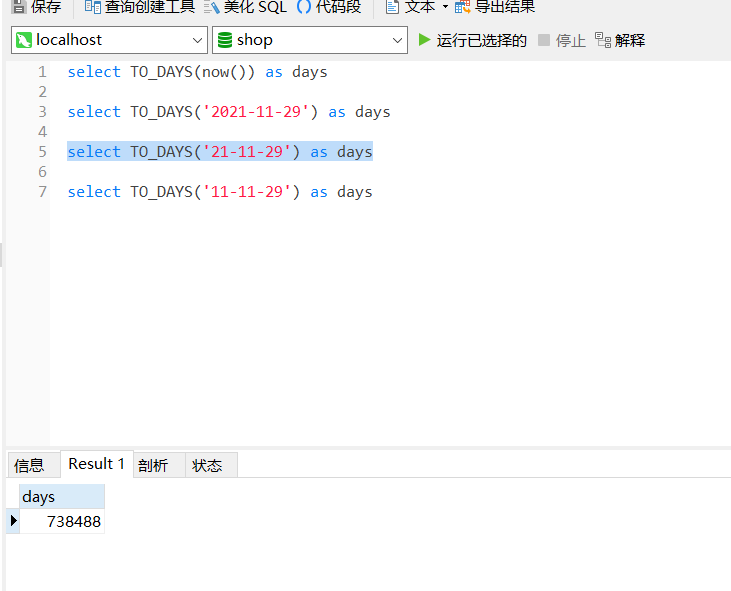The image size is (731, 591).
Task: Click the grey Stop square icon
Action: [544, 40]
